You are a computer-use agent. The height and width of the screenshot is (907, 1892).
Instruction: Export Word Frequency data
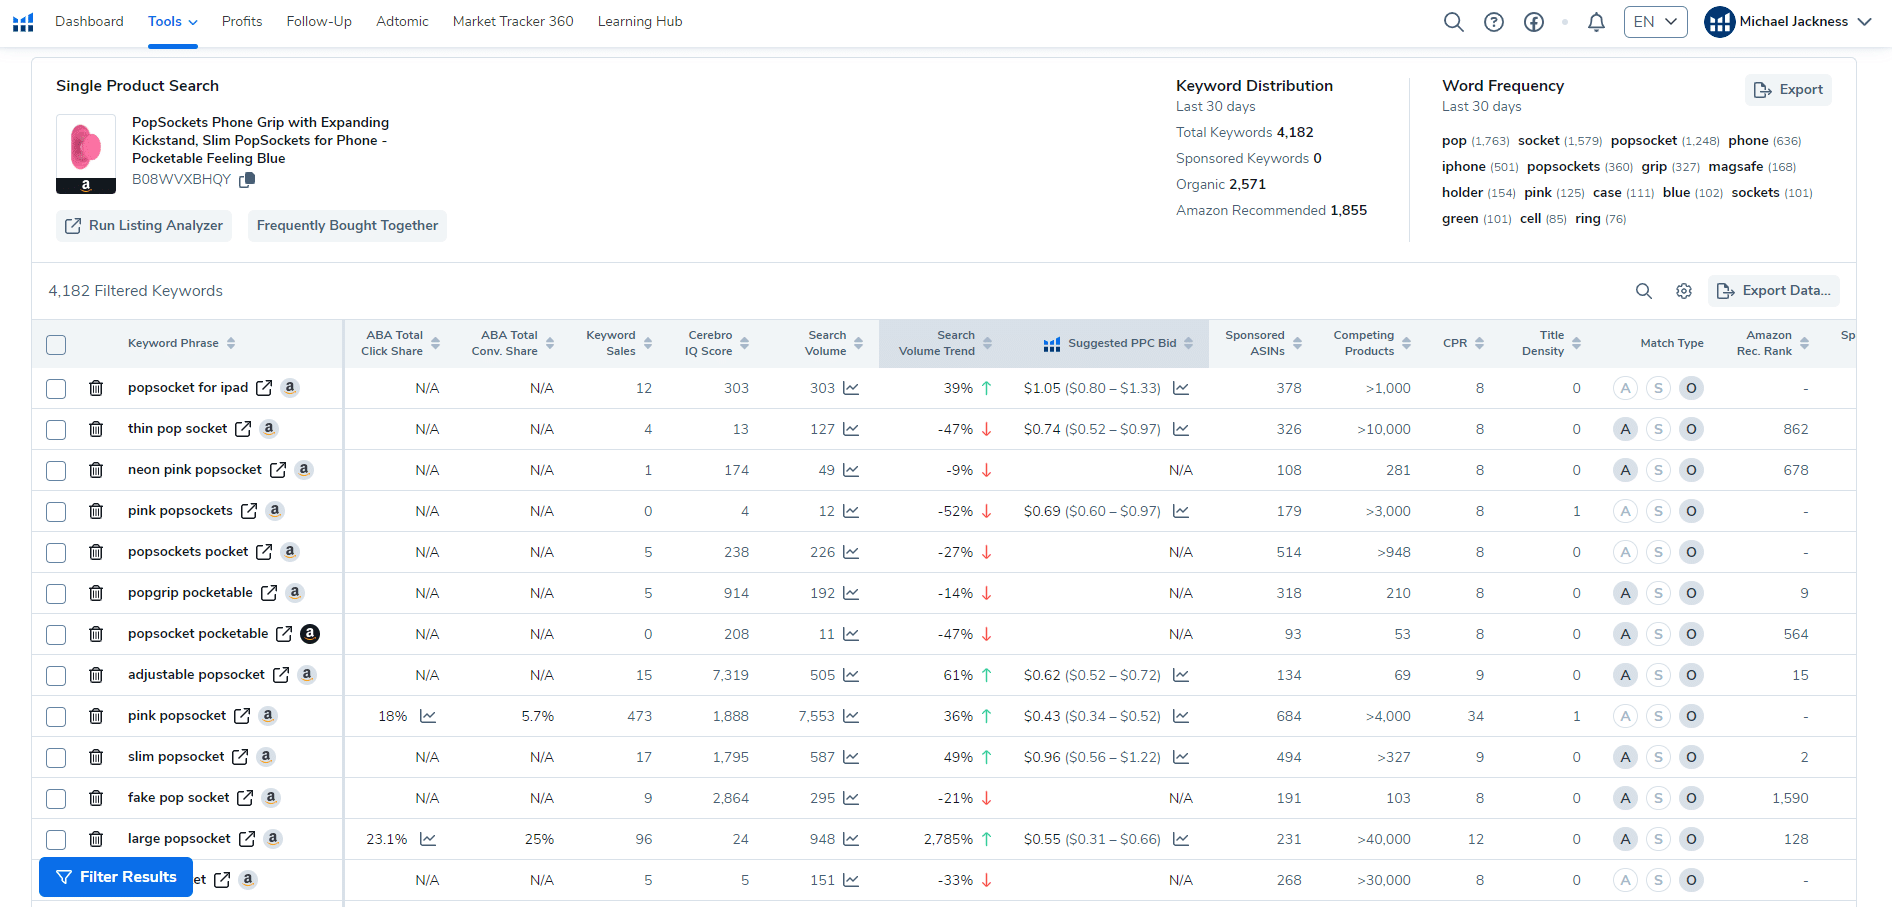pyautogui.click(x=1789, y=90)
